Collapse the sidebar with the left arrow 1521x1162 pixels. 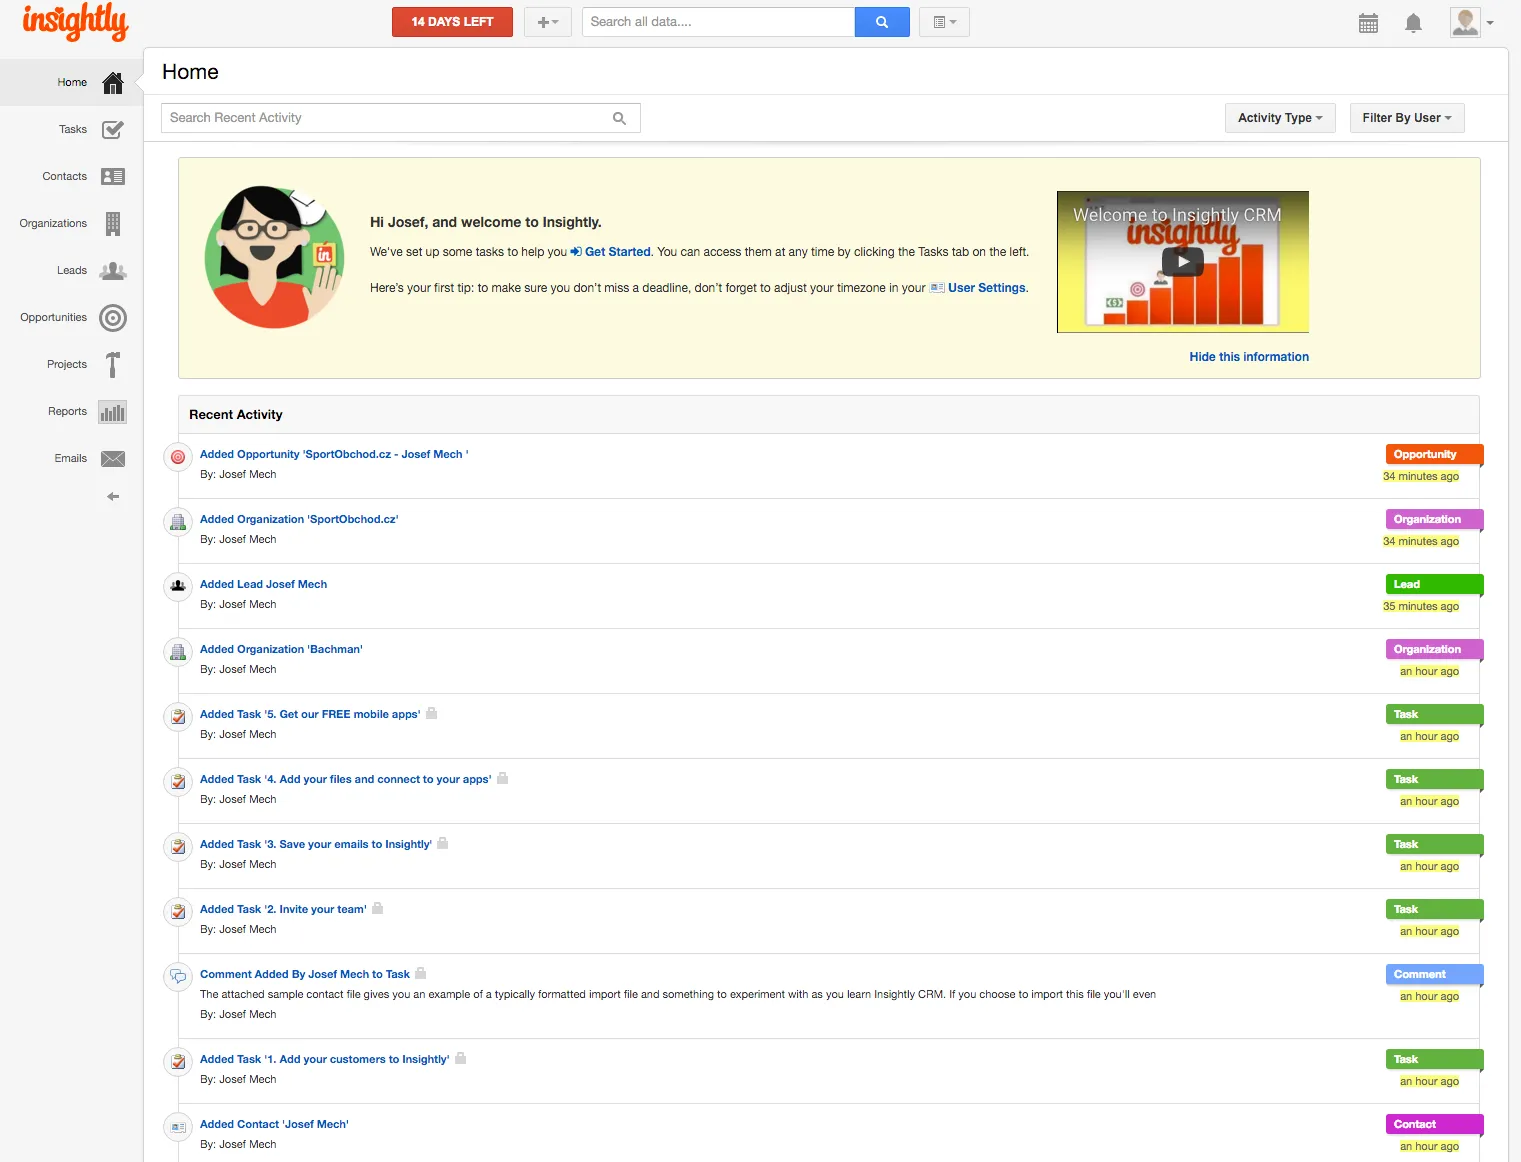tap(113, 497)
